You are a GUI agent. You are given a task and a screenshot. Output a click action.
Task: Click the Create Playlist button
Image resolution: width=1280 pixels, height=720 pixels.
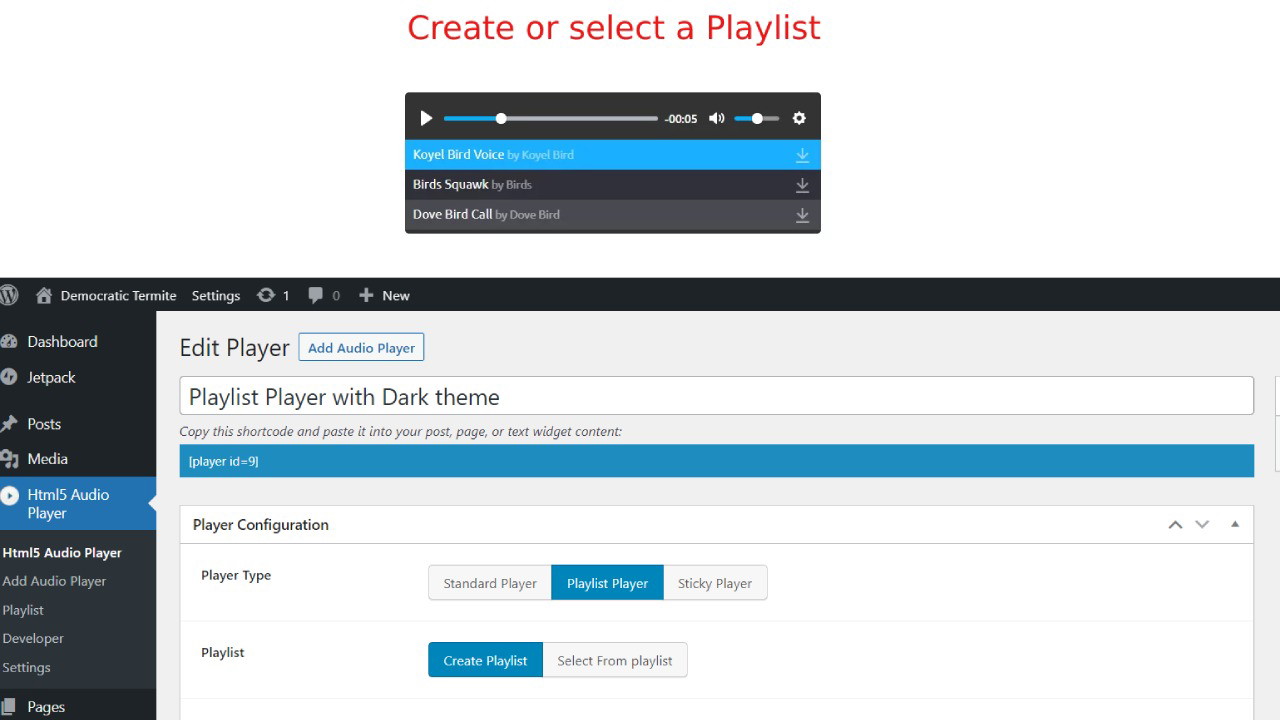pyautogui.click(x=485, y=660)
